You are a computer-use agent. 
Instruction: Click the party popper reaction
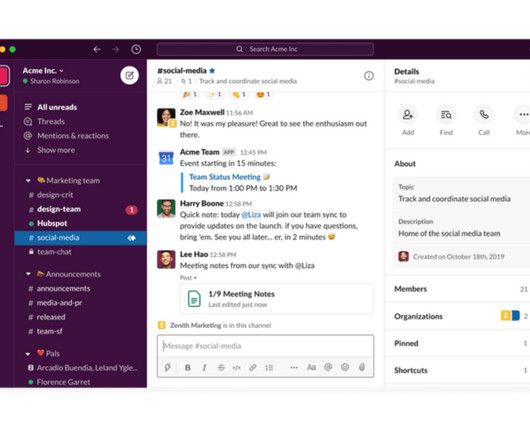tap(190, 94)
